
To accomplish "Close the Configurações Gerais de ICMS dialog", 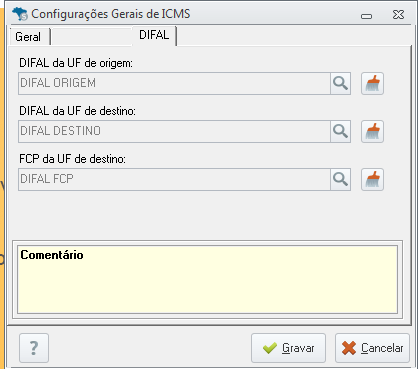I will coord(398,15).
